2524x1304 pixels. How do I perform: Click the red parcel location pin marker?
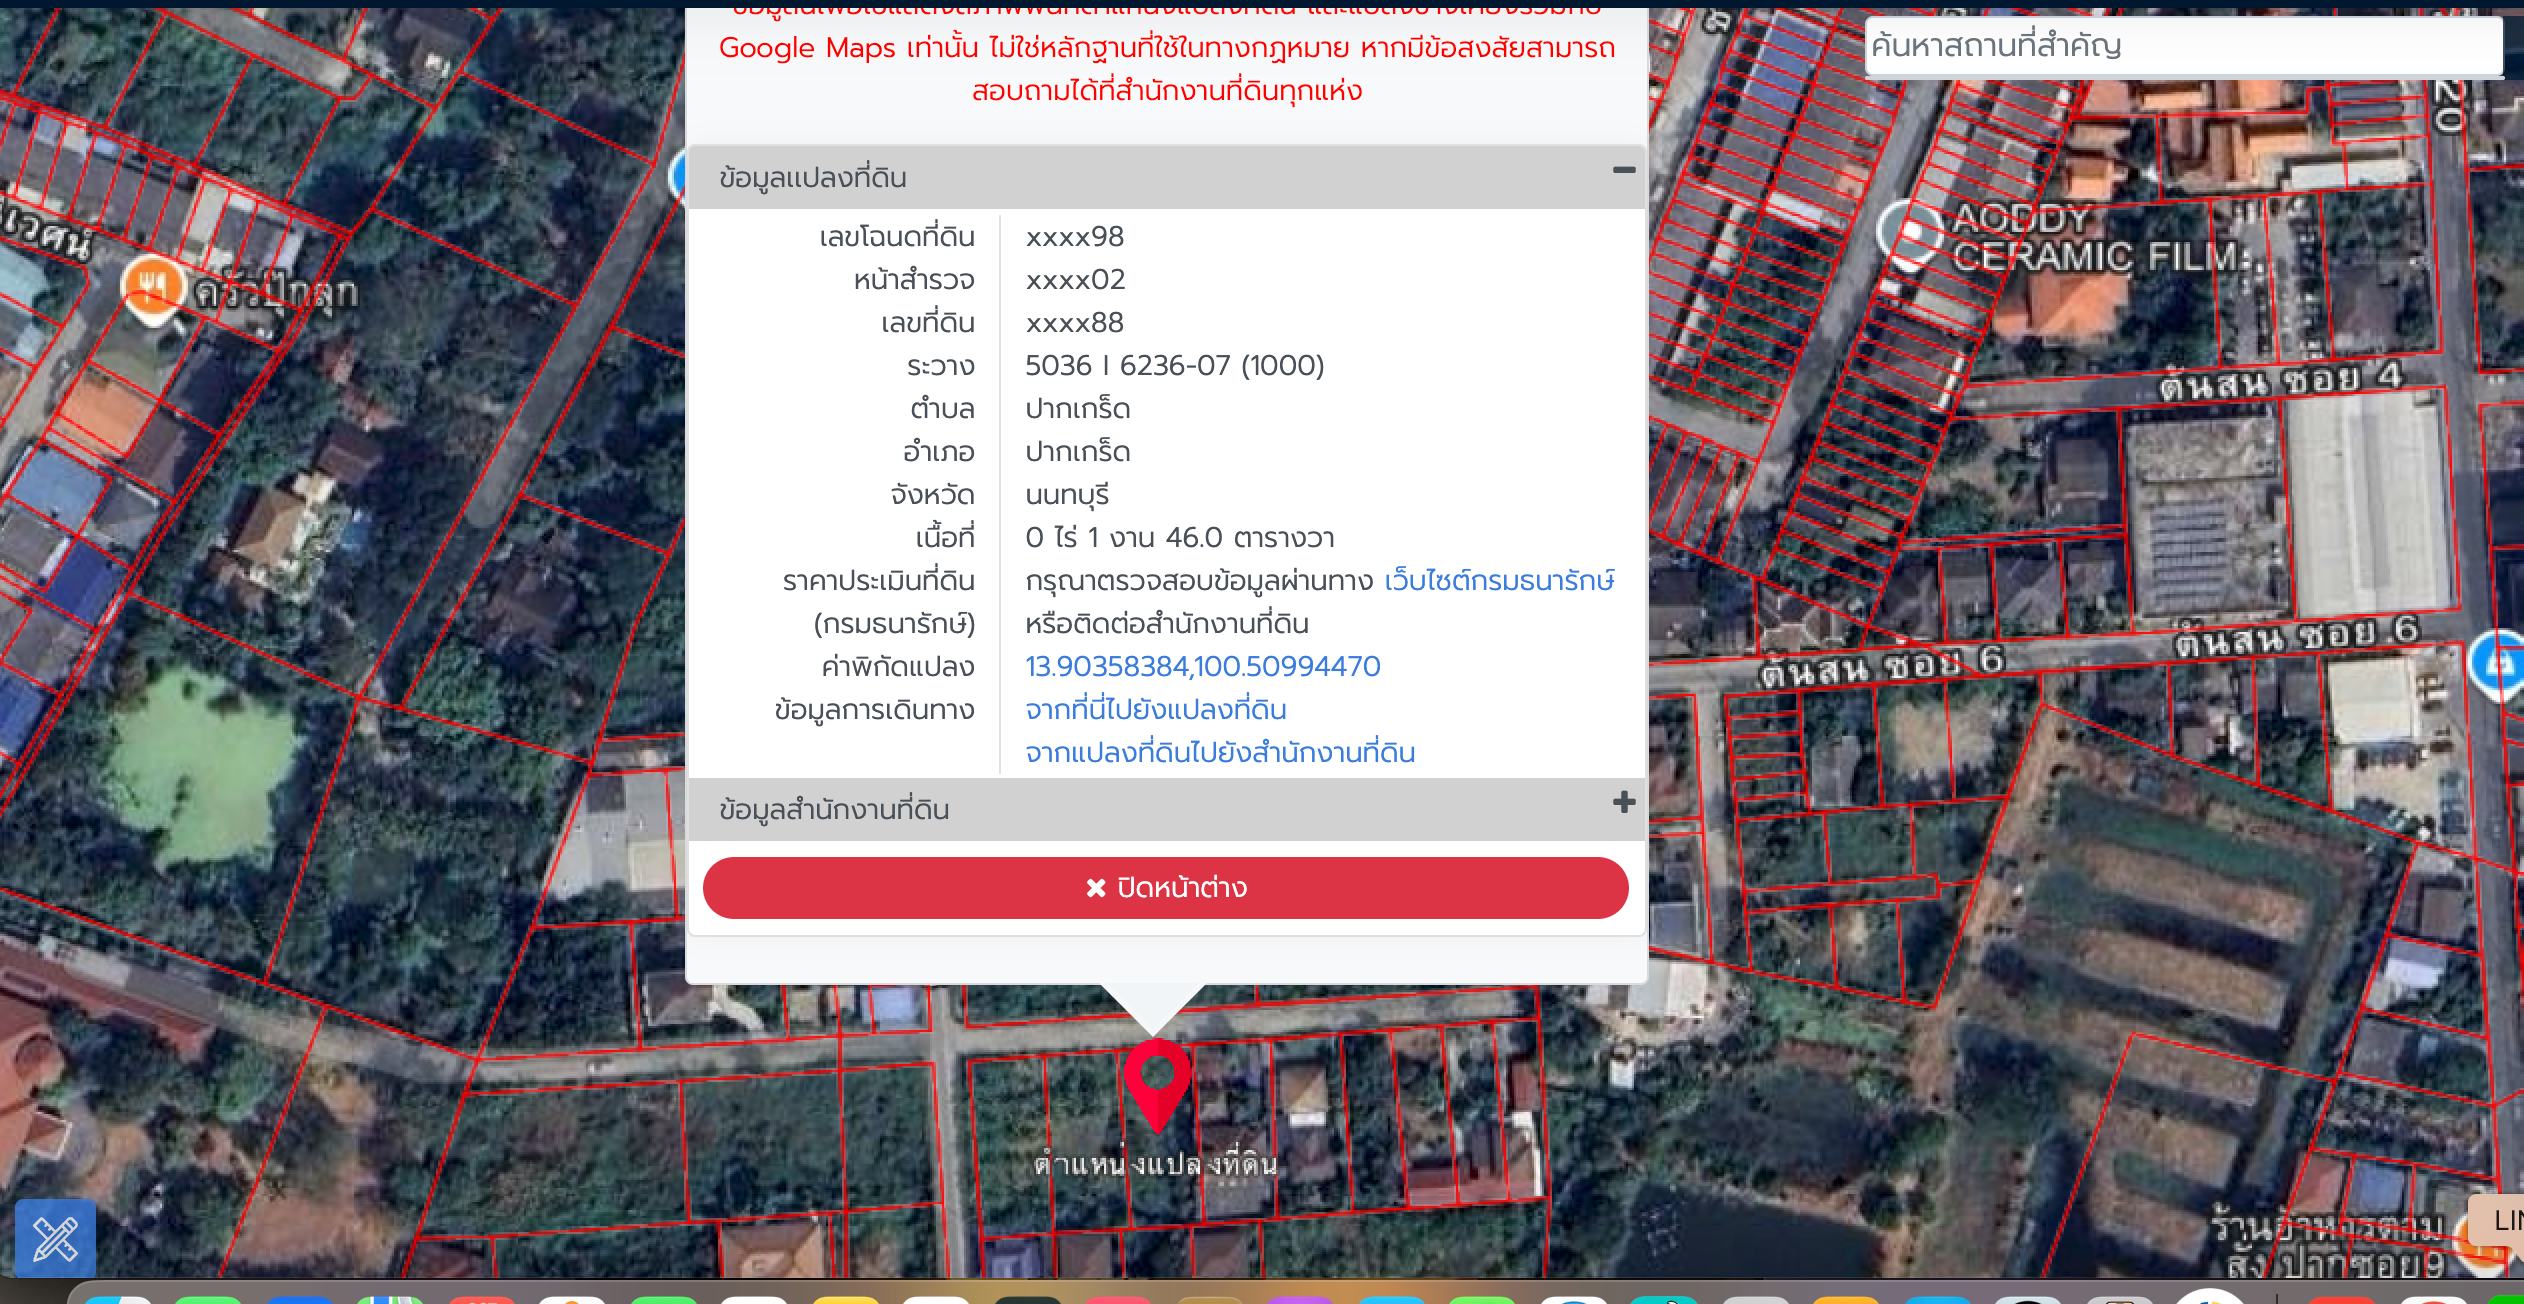1157,1084
